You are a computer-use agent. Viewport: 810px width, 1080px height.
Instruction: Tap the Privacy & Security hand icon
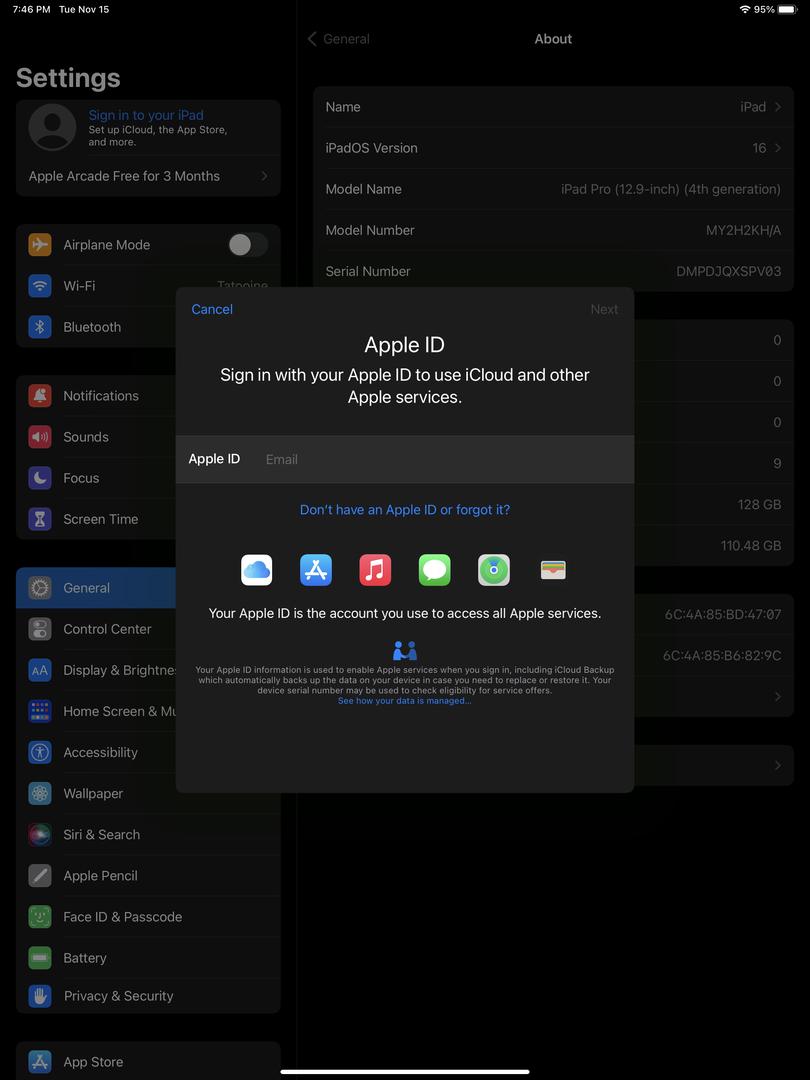tap(40, 996)
